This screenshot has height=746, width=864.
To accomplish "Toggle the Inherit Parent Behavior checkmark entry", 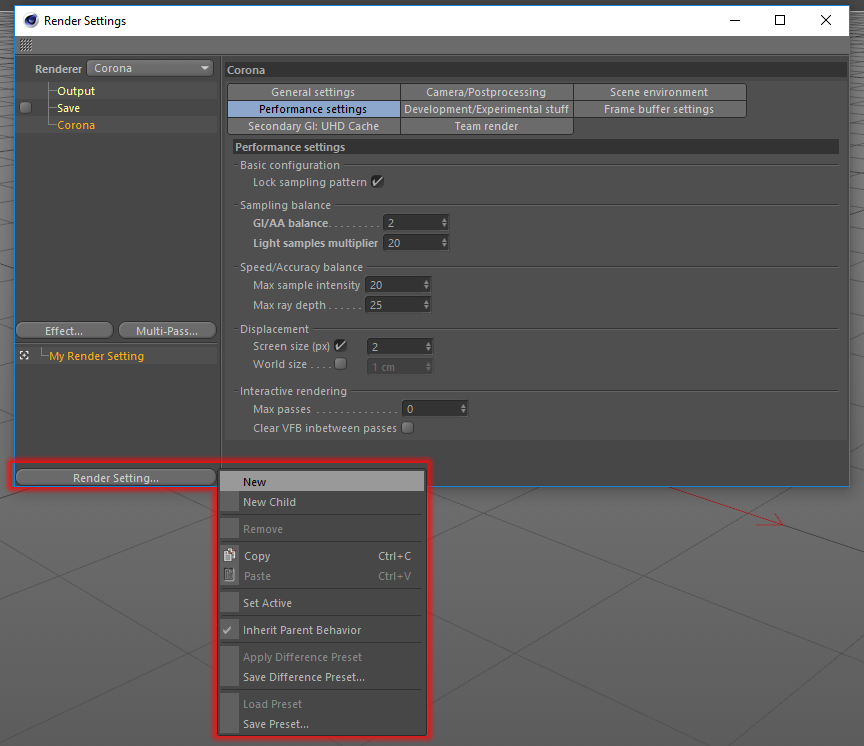I will 322,630.
